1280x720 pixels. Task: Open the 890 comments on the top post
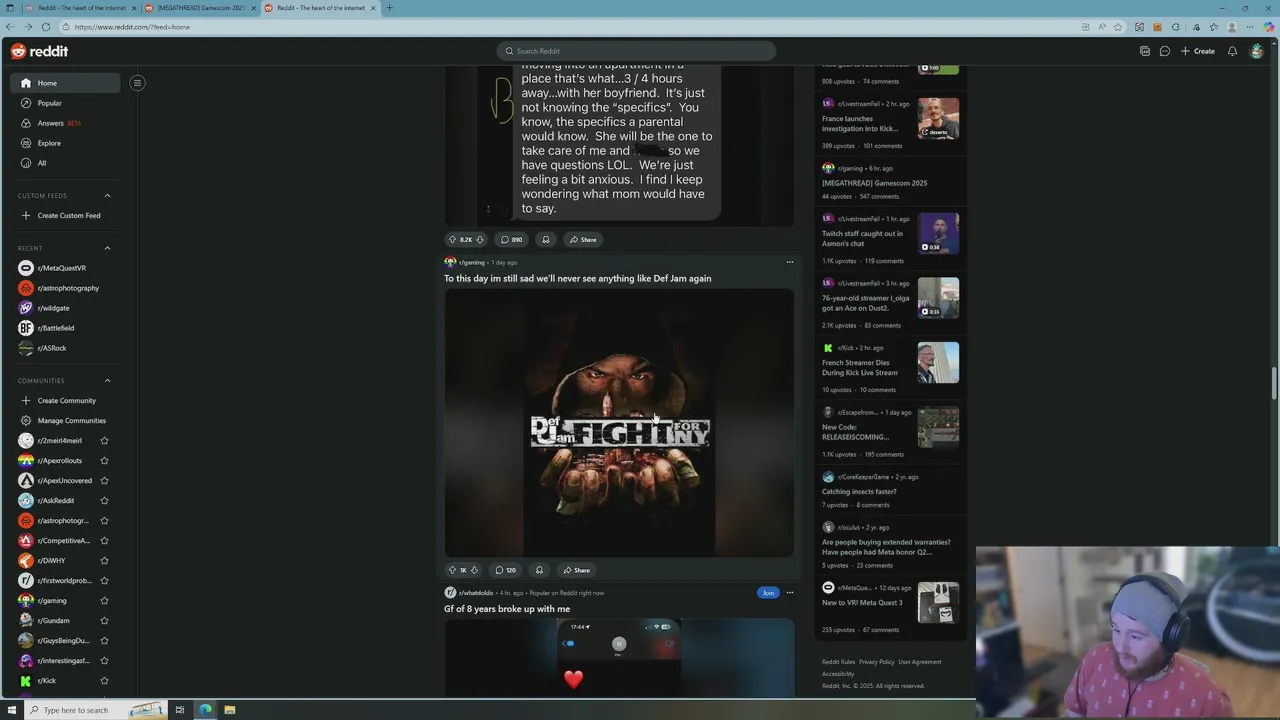[x=511, y=239]
